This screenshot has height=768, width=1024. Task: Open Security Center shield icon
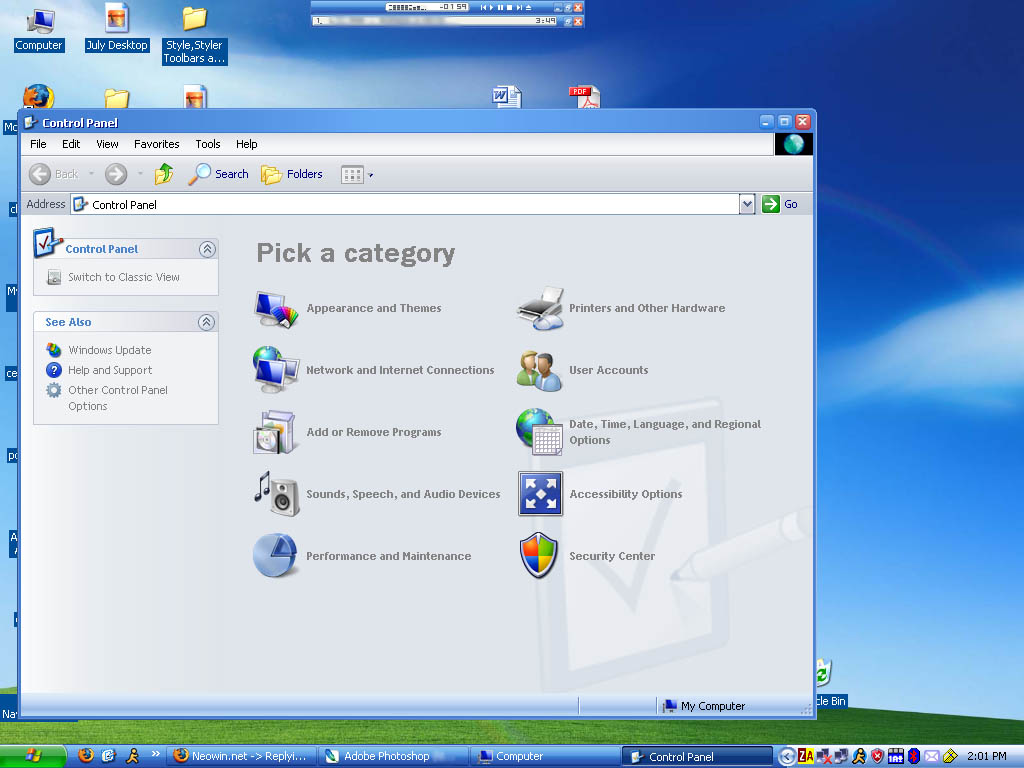[539, 555]
